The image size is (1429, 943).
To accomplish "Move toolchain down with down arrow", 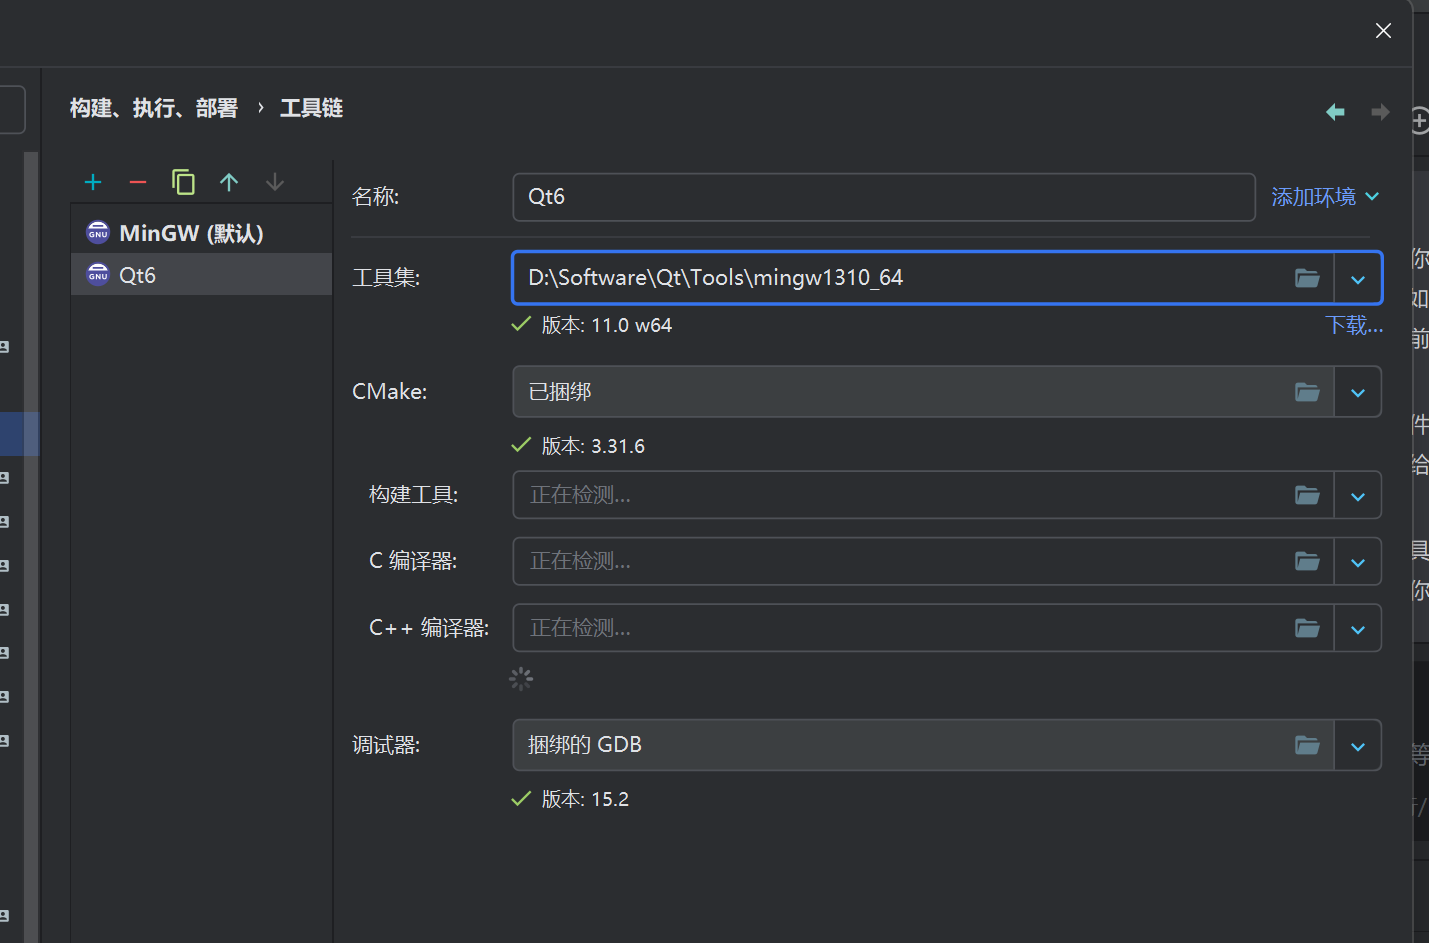I will tap(275, 182).
